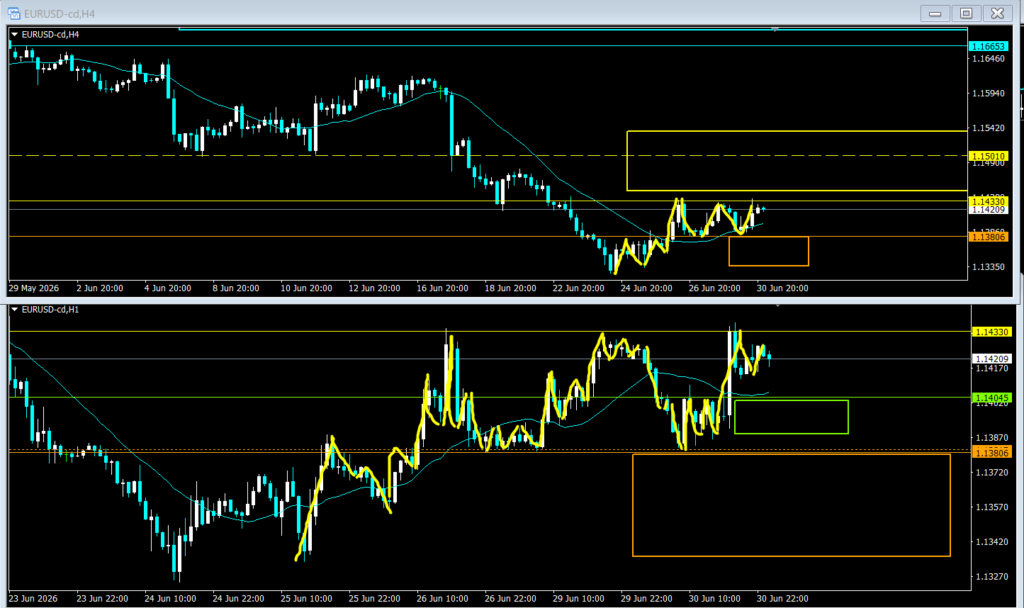Click the 24 Jun 20:00 time label
1024x608 pixels.
pos(646,288)
